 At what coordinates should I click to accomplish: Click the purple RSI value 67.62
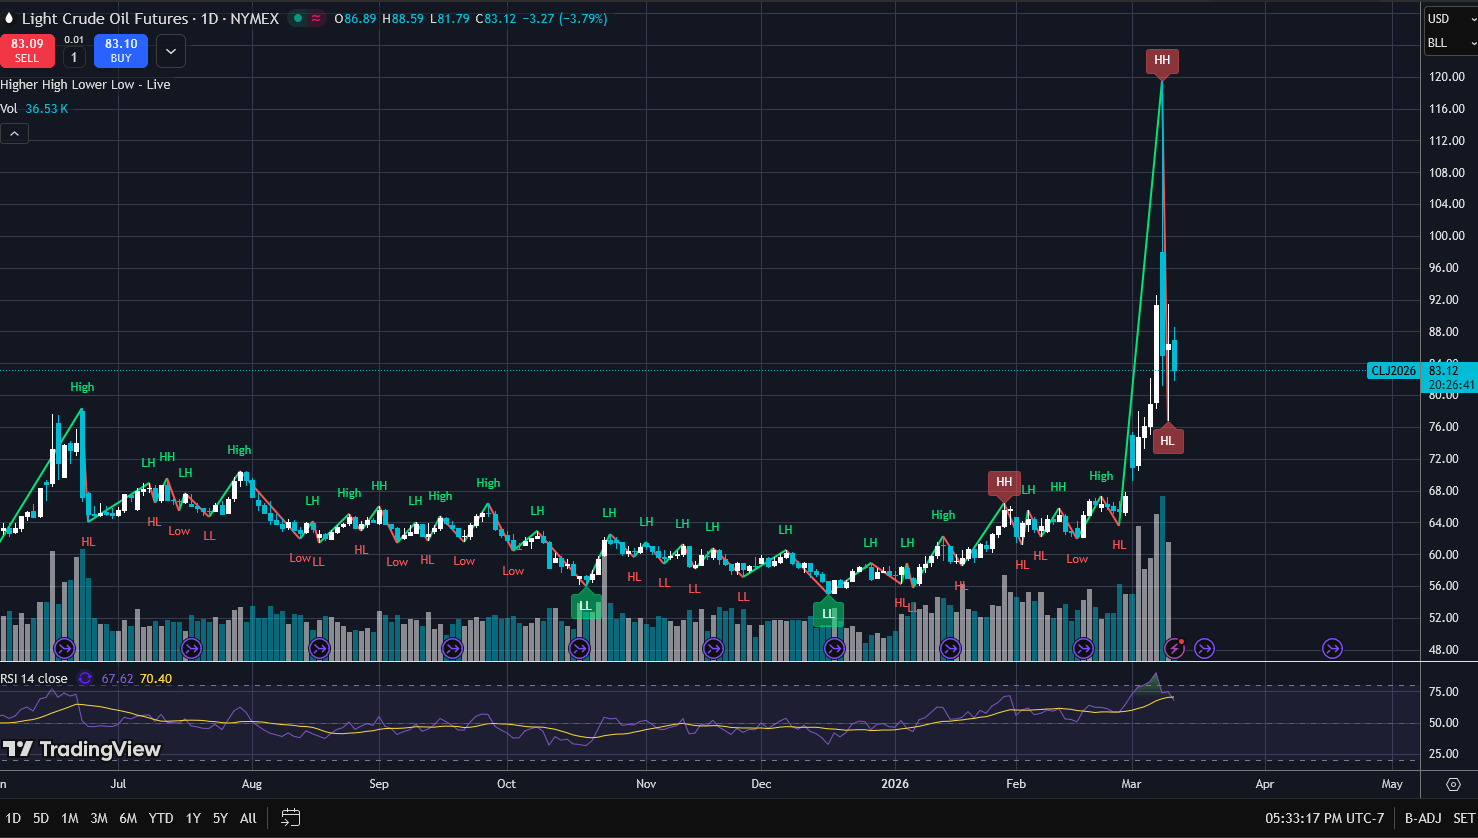(x=117, y=679)
